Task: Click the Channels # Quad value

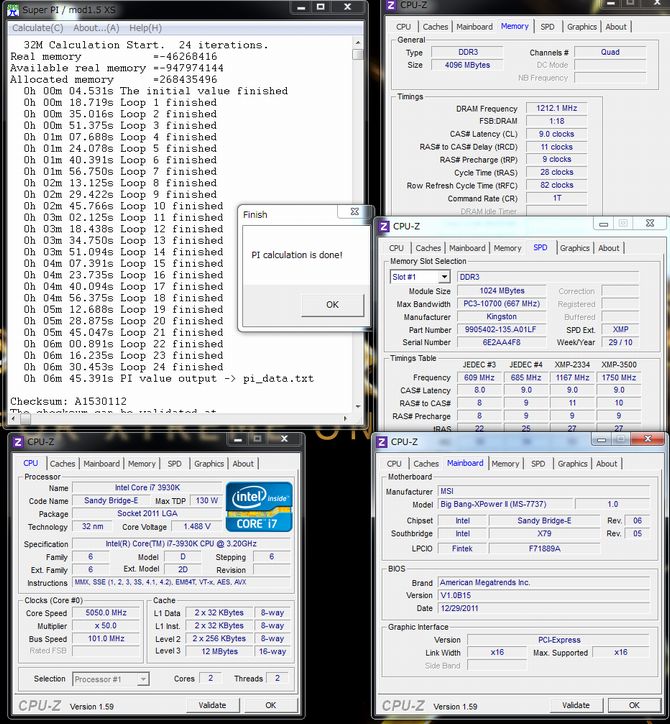Action: tap(610, 52)
